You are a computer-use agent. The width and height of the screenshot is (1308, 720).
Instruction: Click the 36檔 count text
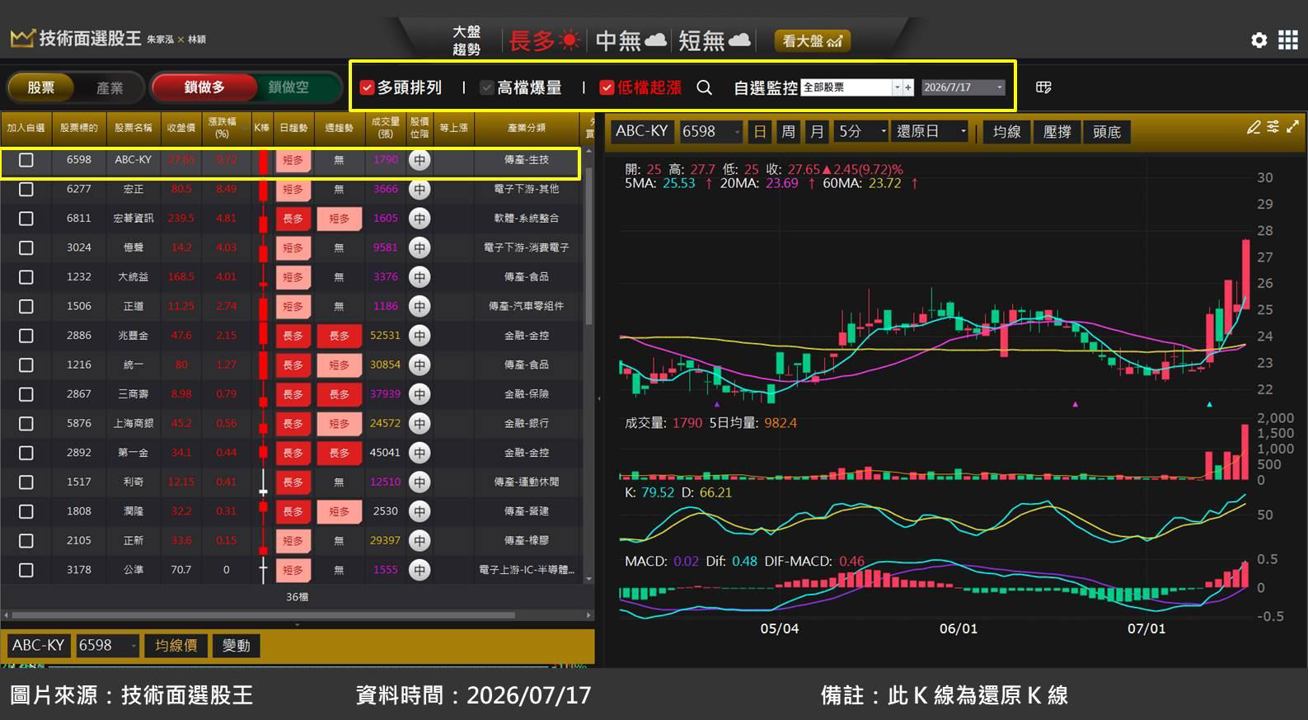point(297,597)
